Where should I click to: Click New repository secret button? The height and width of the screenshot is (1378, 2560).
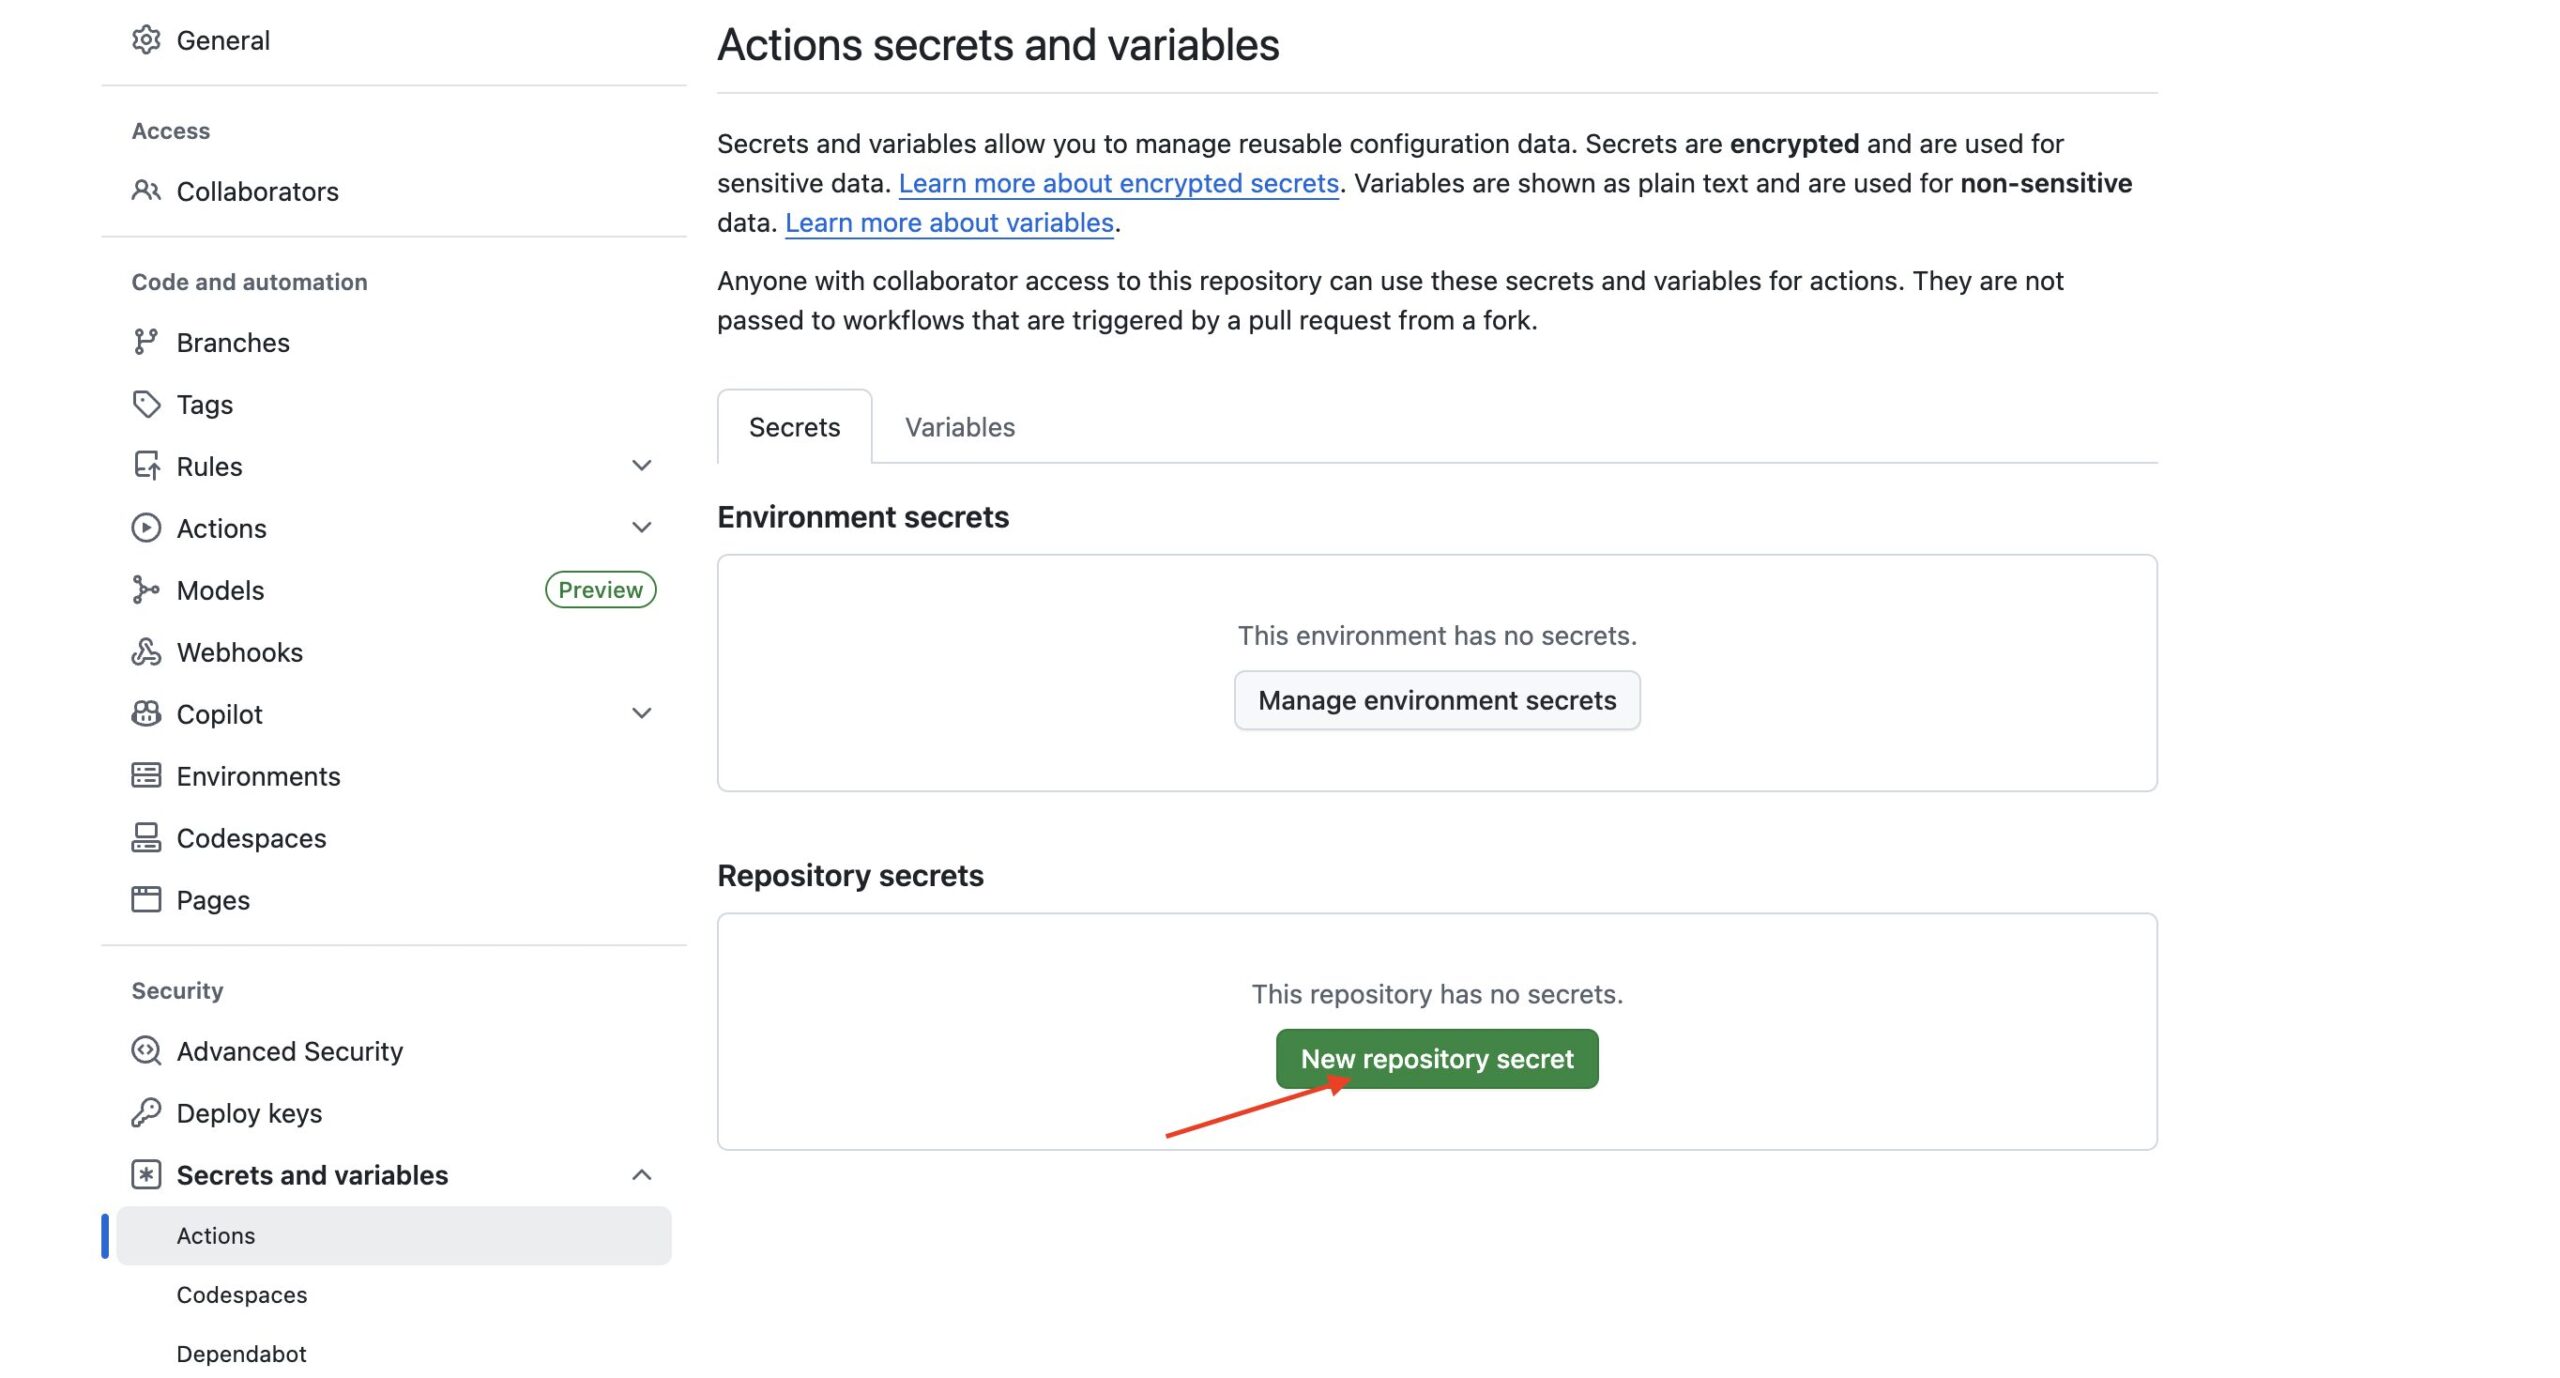[x=1436, y=1059]
